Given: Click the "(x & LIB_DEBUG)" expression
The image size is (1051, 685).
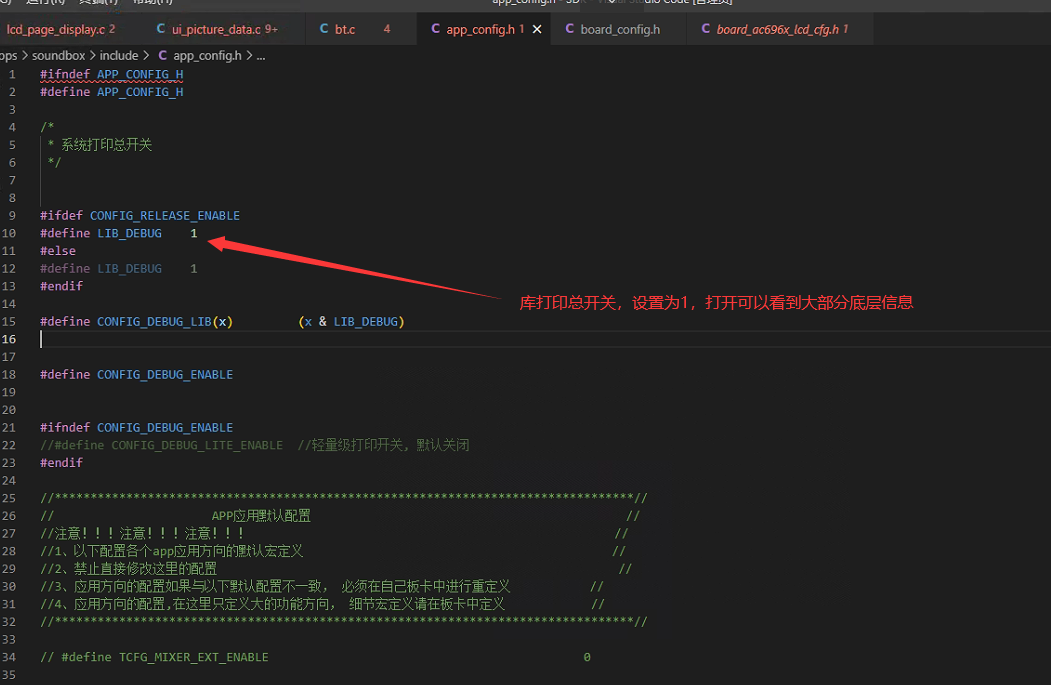Looking at the screenshot, I should tap(351, 322).
